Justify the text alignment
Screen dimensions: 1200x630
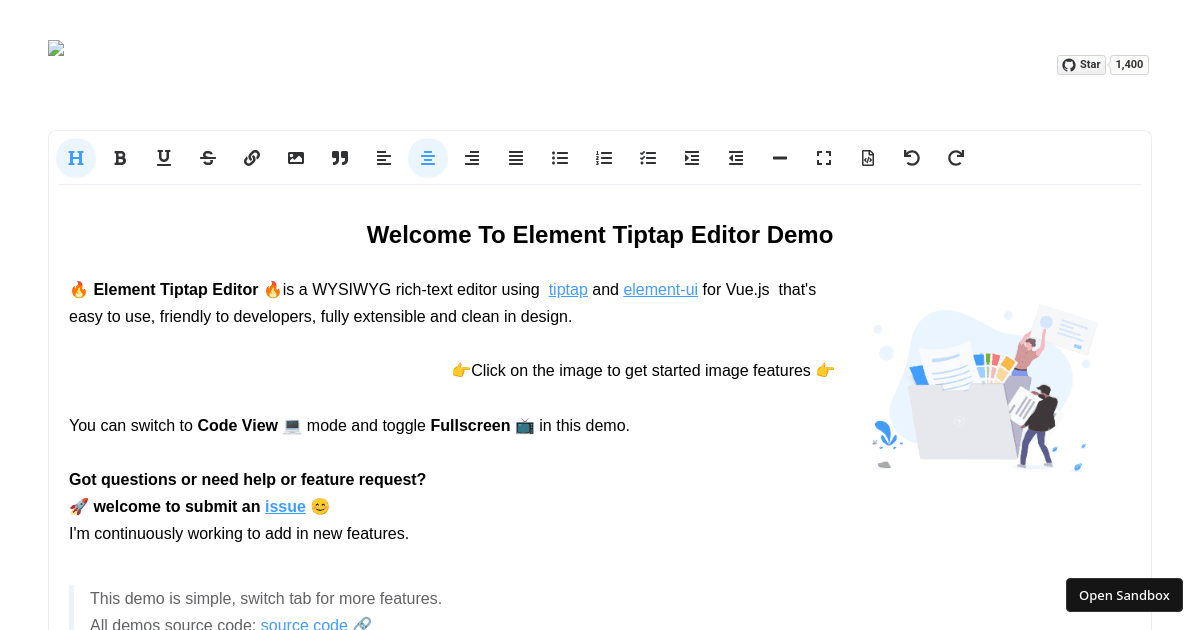(516, 158)
